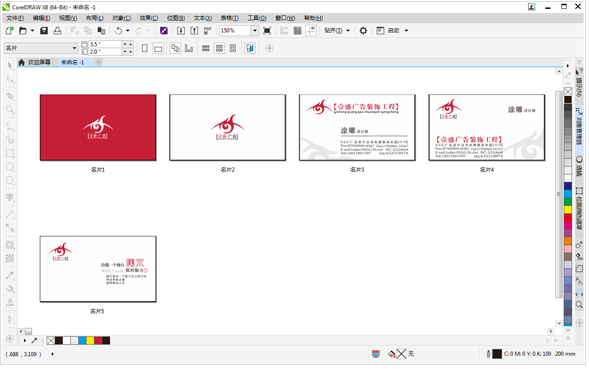
Task: Select the Crop tool
Action: coord(10,96)
